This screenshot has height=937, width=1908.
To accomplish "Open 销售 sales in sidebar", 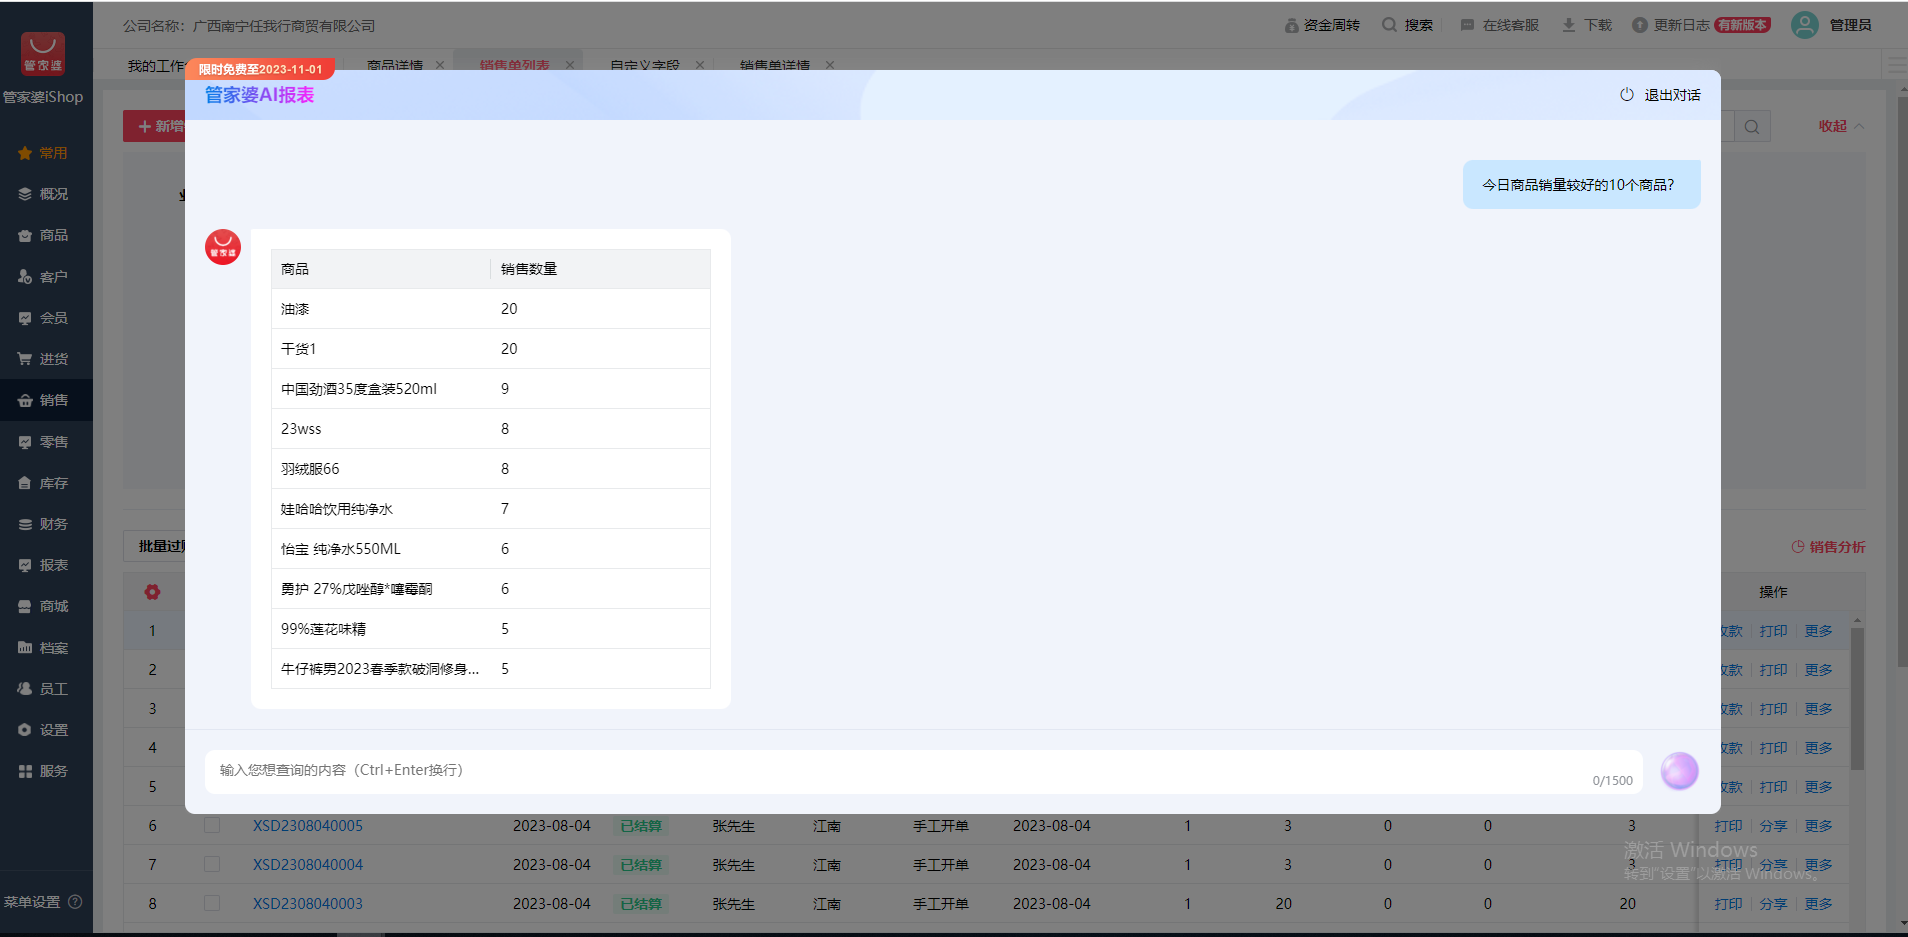I will (x=46, y=400).
